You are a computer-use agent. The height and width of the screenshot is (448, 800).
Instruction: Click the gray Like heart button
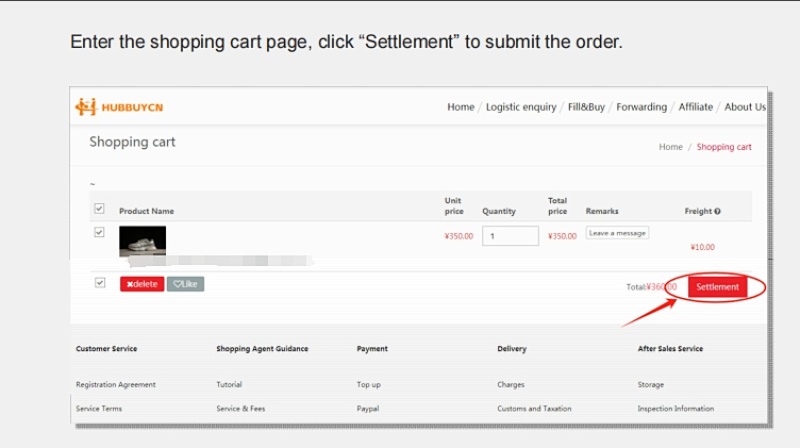[185, 284]
